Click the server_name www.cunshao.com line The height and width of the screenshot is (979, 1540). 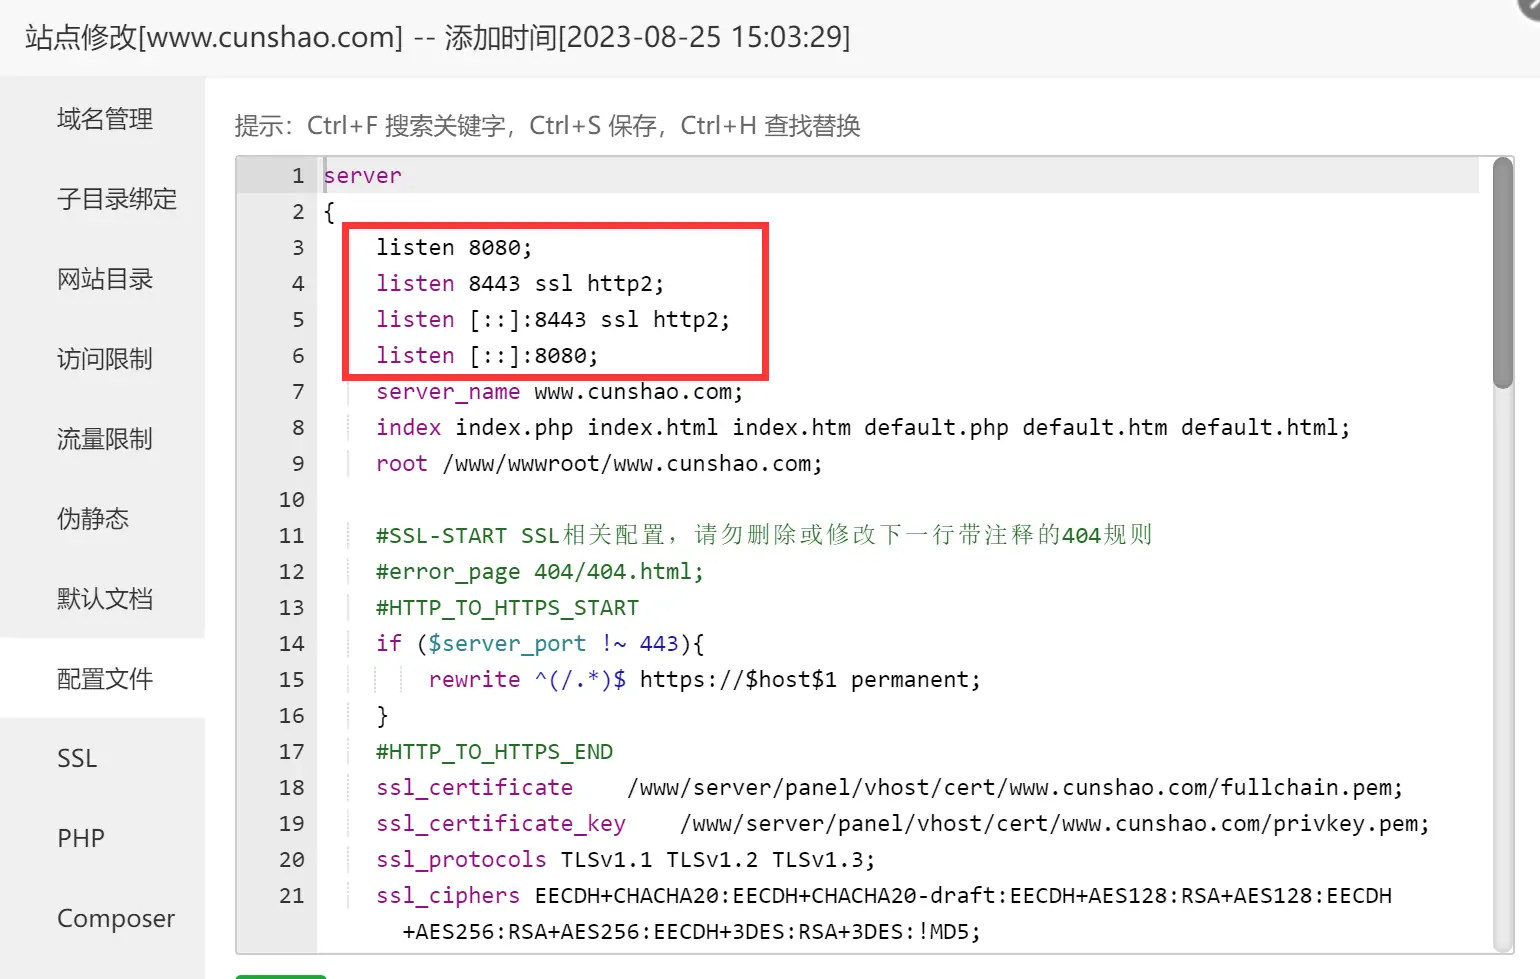click(559, 392)
